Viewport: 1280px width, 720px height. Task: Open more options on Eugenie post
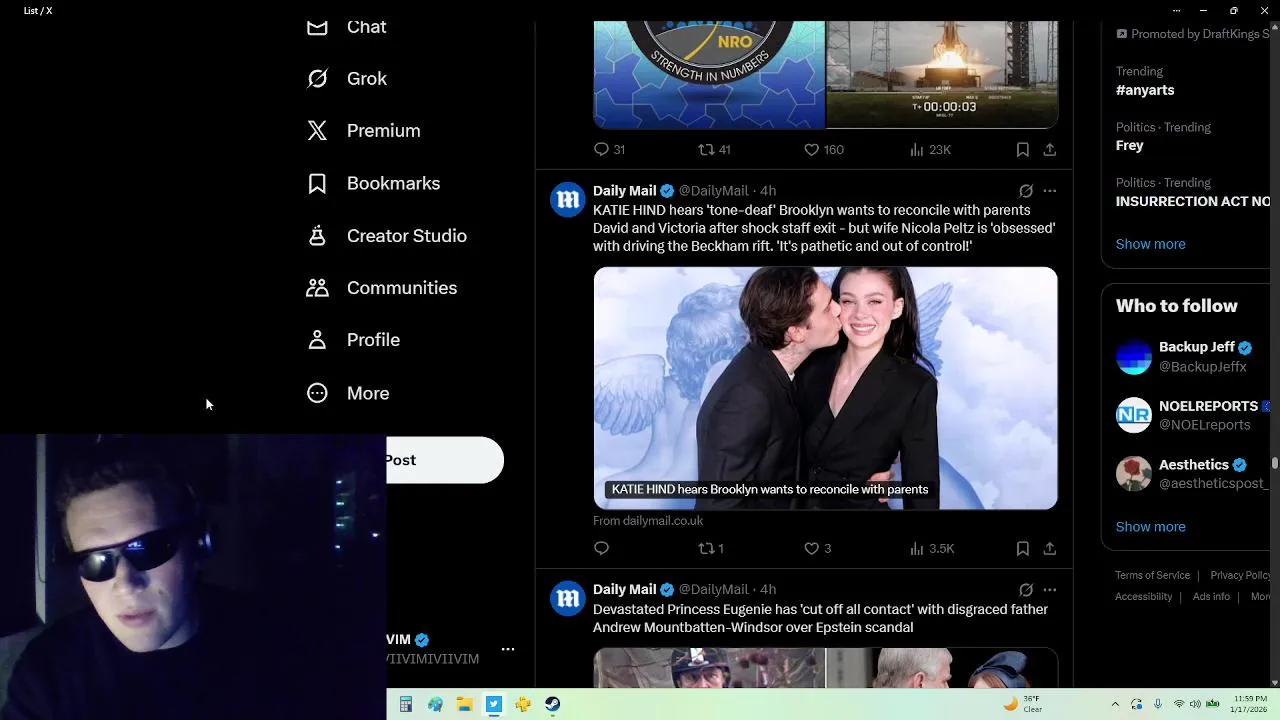point(1049,589)
